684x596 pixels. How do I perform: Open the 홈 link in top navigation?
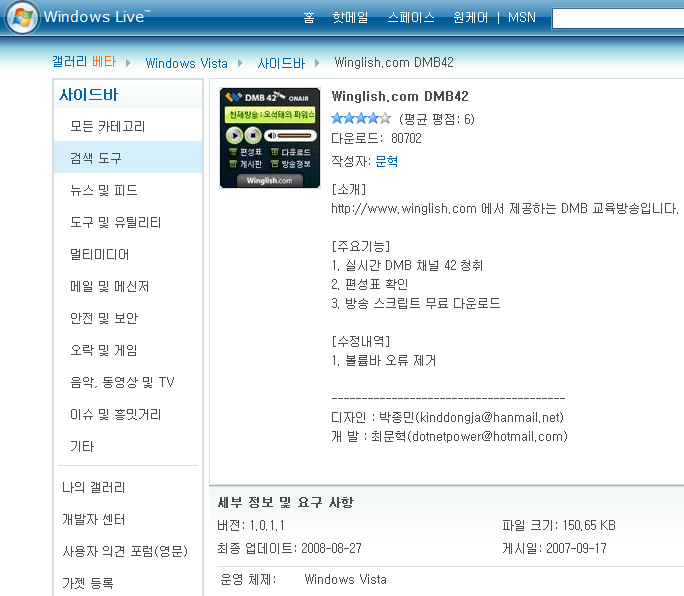[x=309, y=17]
